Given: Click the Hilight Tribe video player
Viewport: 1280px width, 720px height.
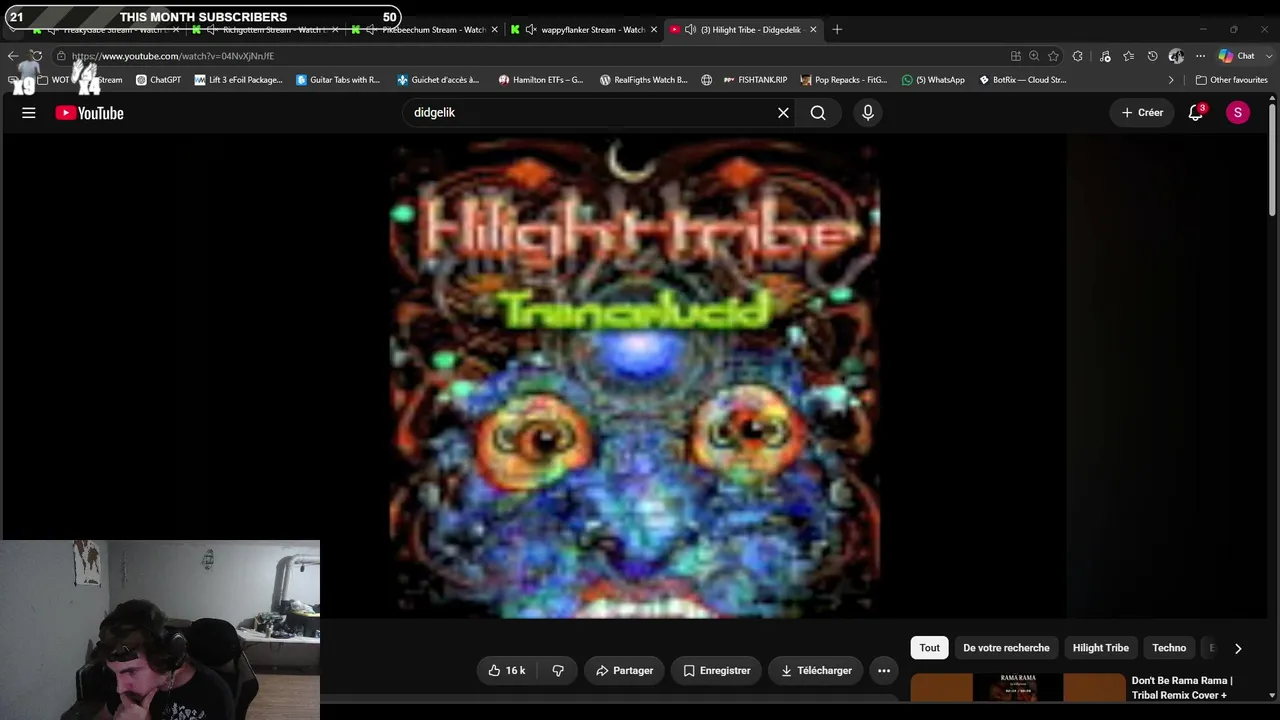Looking at the screenshot, I should click(x=635, y=376).
